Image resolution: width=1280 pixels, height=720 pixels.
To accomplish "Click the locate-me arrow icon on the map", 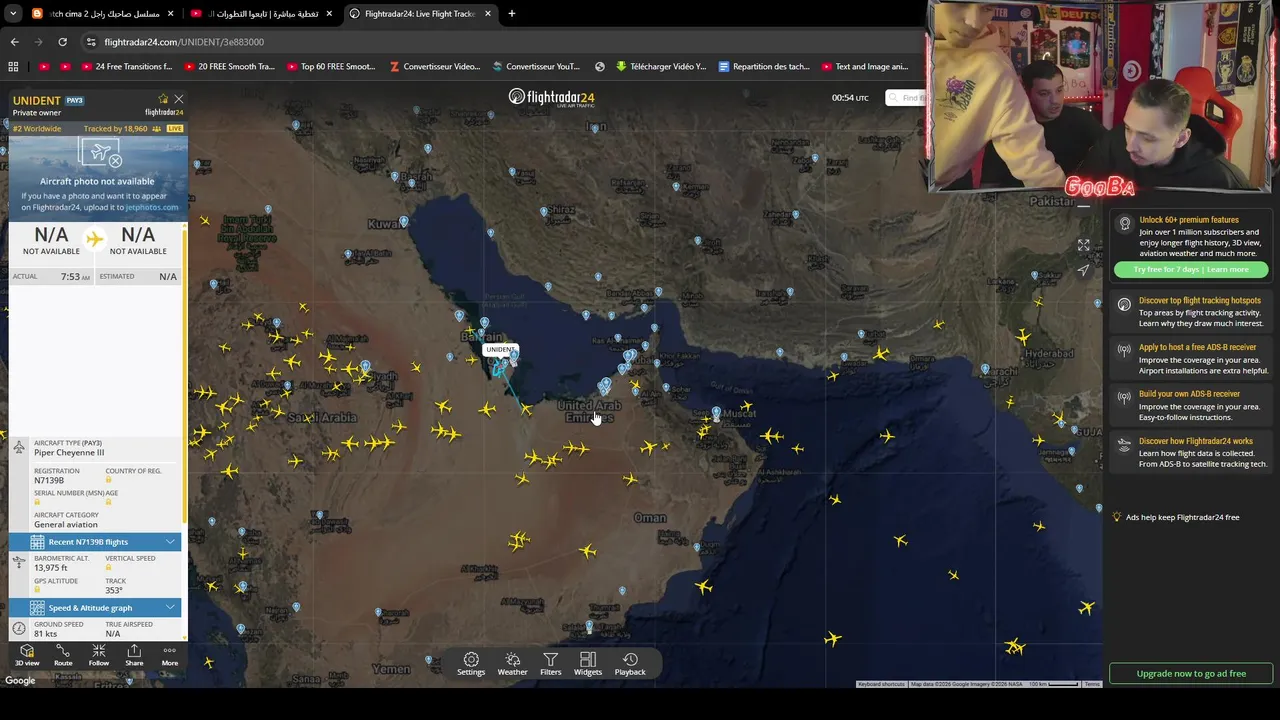I will click(1083, 269).
